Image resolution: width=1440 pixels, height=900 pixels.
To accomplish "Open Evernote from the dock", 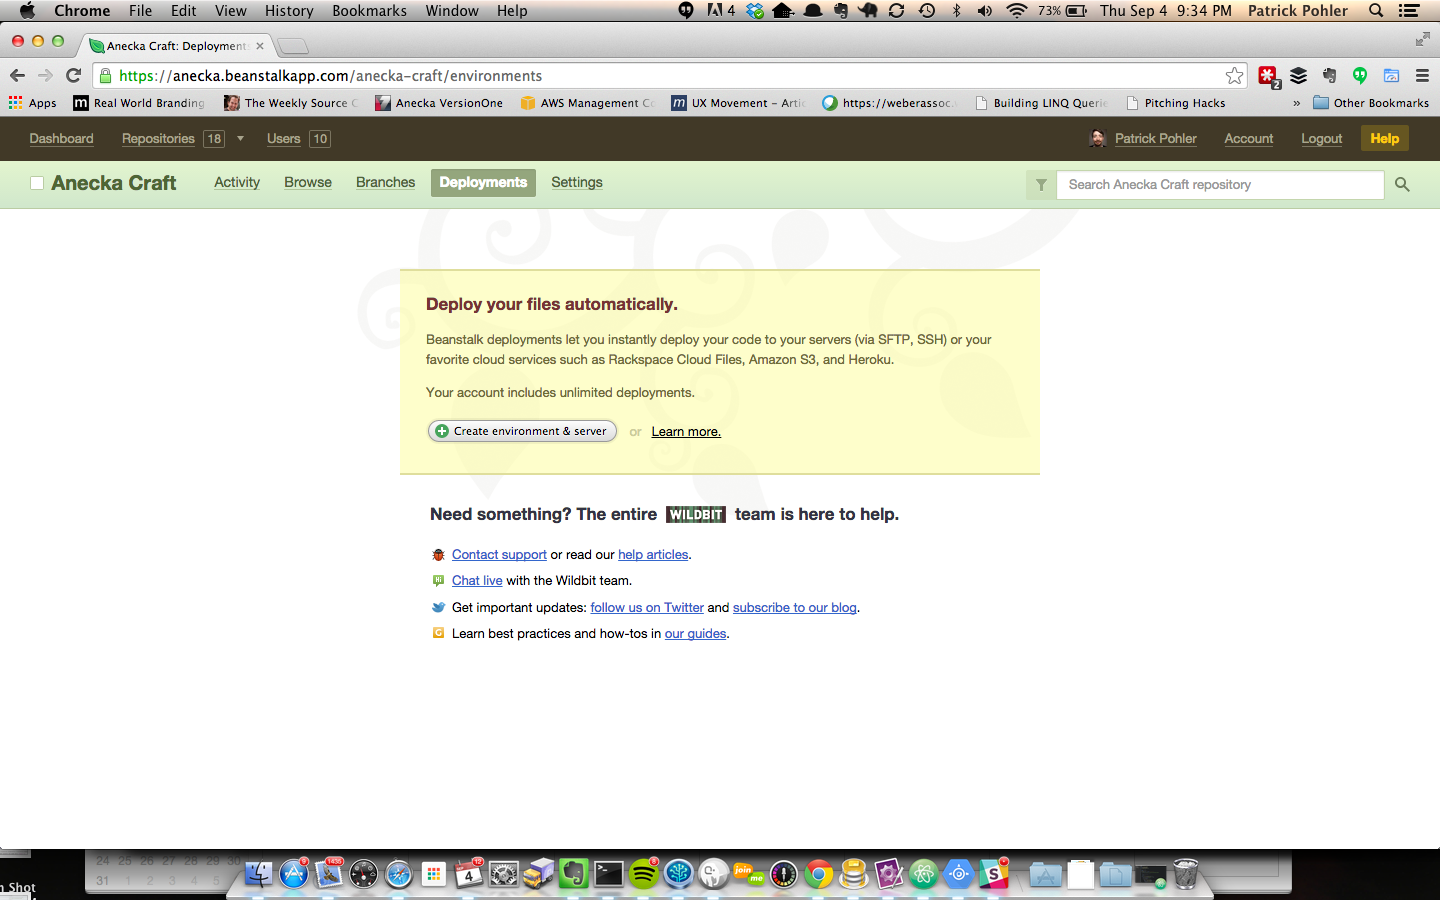I will [574, 874].
